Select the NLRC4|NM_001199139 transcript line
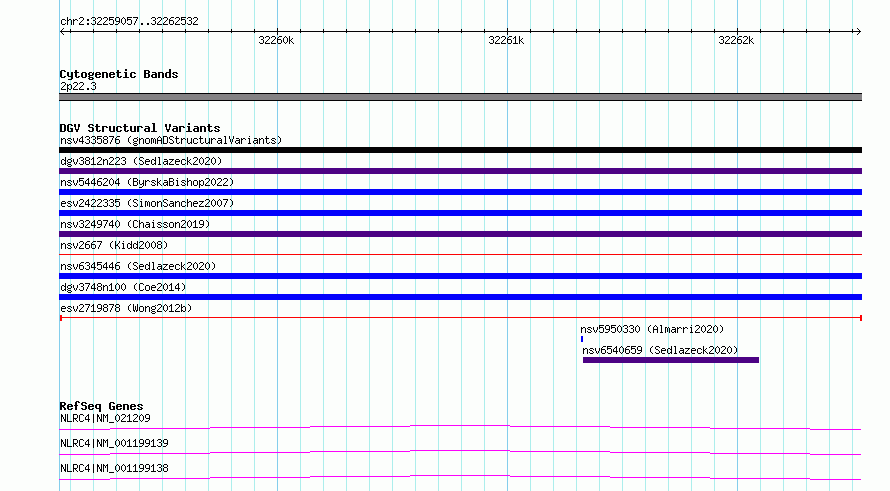Image resolution: width=890 pixels, height=491 pixels. pos(460,452)
